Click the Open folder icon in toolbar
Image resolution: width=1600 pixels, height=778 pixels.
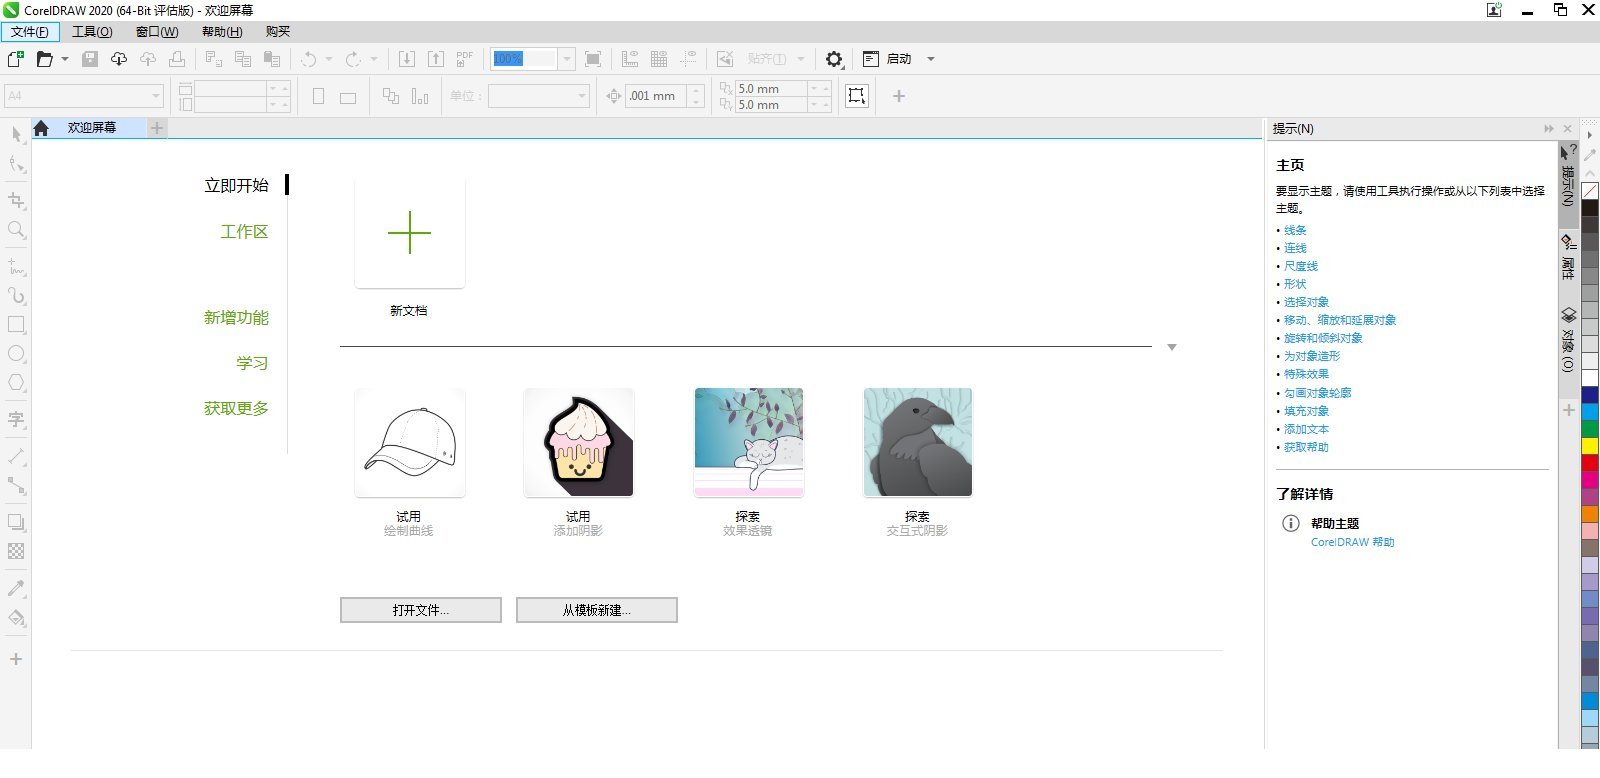[45, 59]
